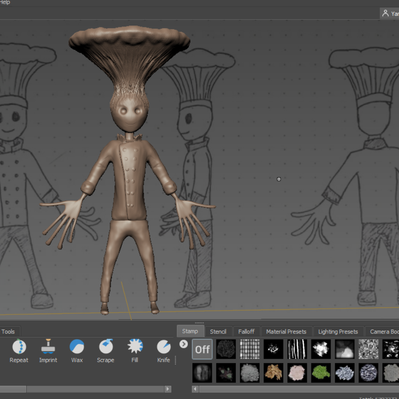Select the Fill sculpt tool
Screen dimensions: 399x399
click(x=135, y=351)
